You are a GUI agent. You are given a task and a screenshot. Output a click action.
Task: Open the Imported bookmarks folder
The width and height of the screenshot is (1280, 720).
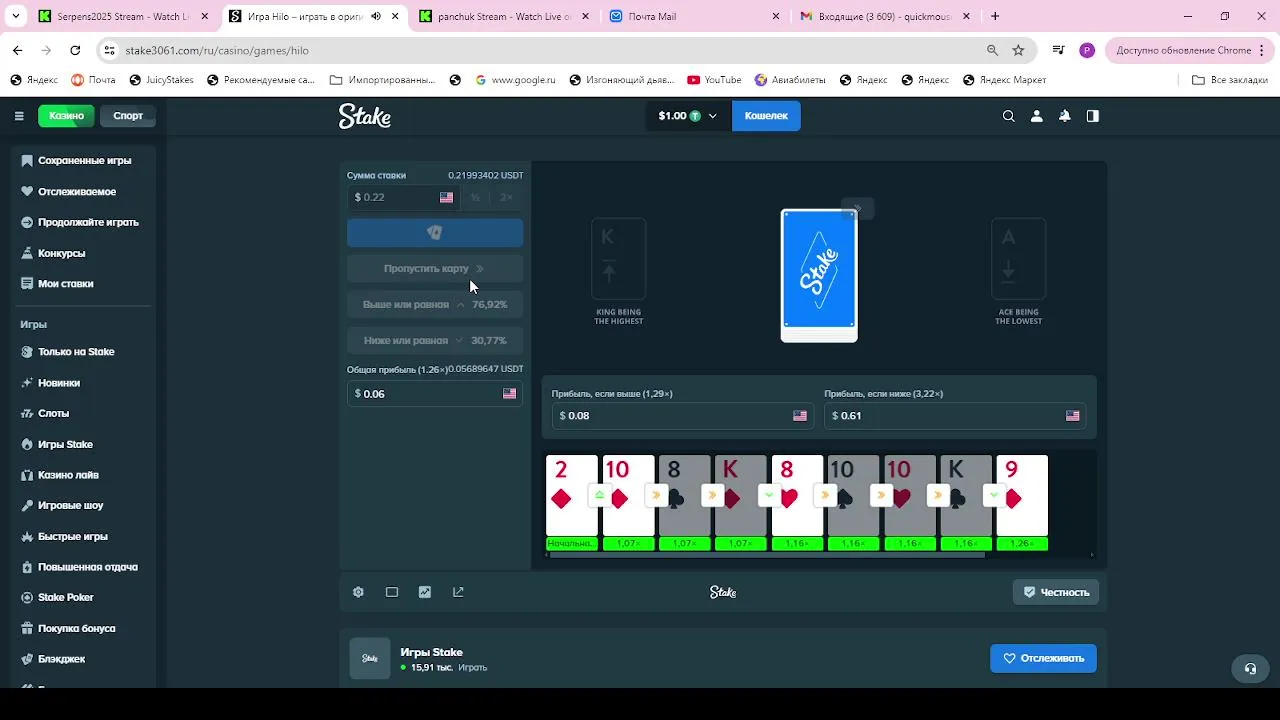[x=382, y=80]
